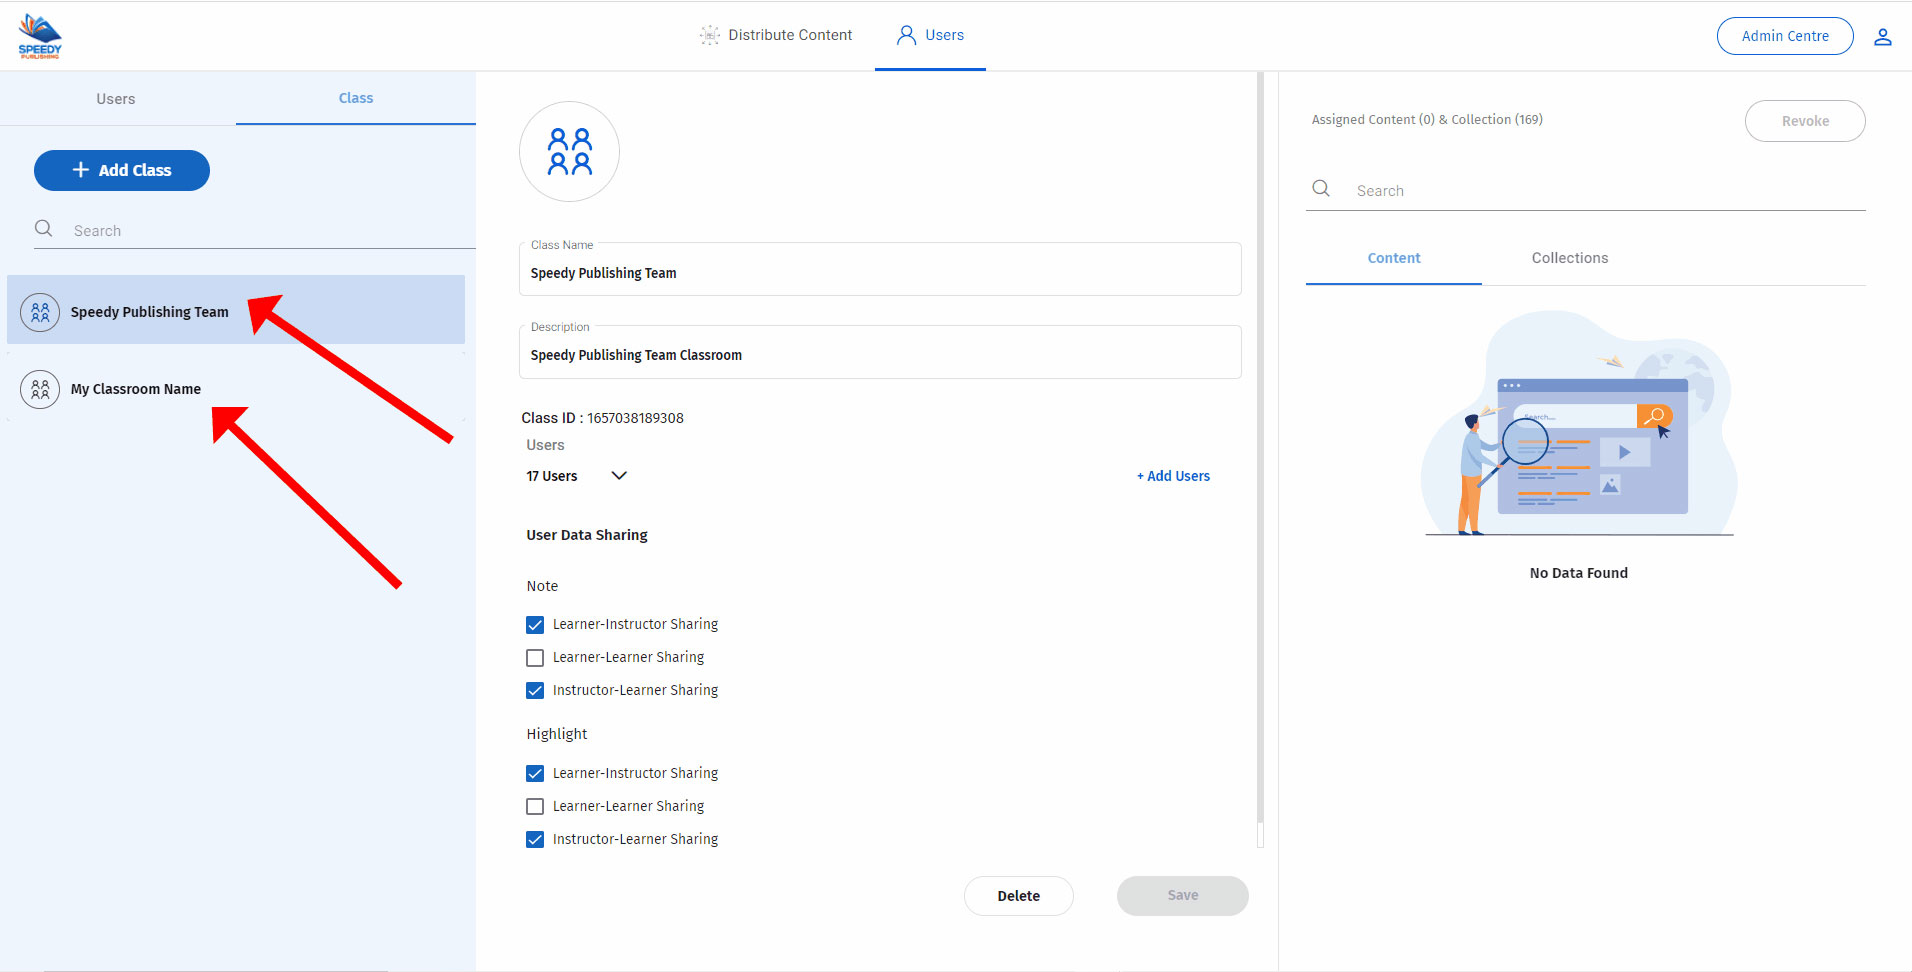This screenshot has height=972, width=1912.
Task: Click the No Data Found text
Action: (x=1579, y=573)
